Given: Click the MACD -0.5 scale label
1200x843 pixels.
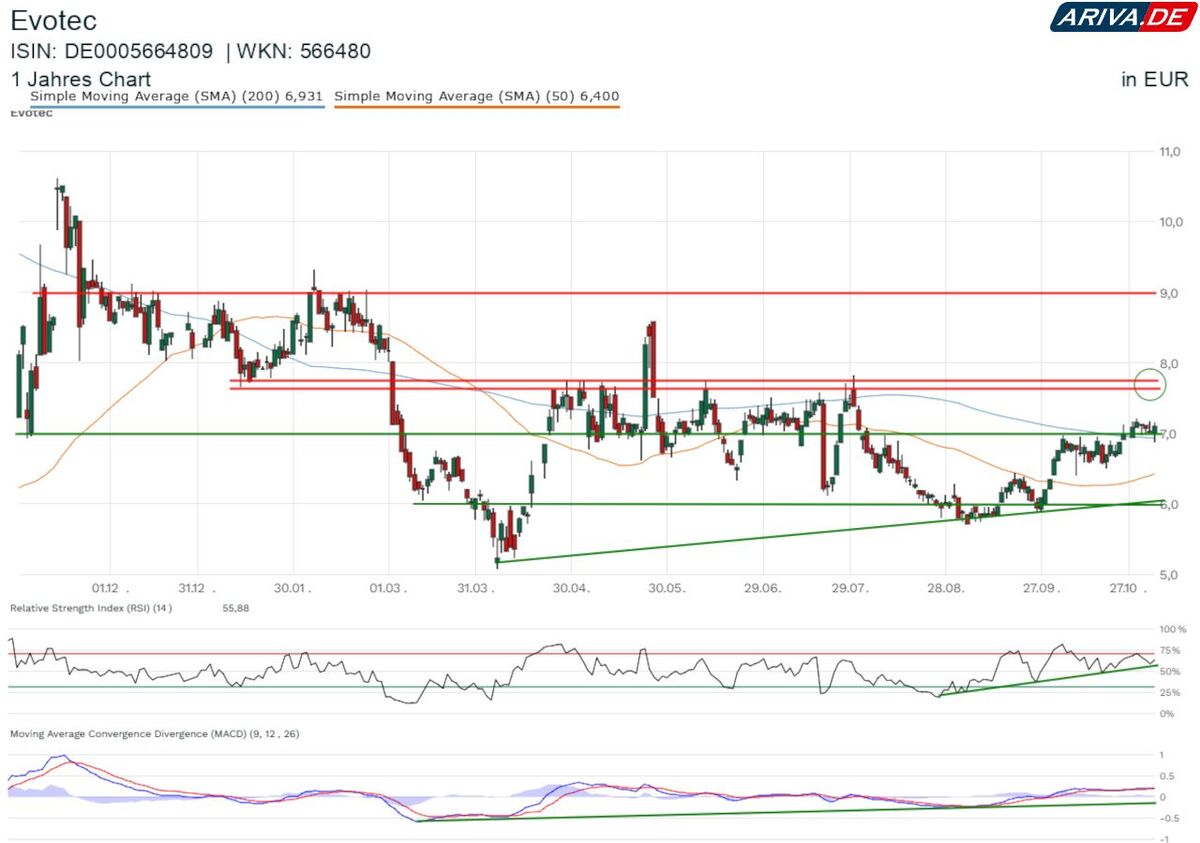Looking at the screenshot, I should [1169, 817].
